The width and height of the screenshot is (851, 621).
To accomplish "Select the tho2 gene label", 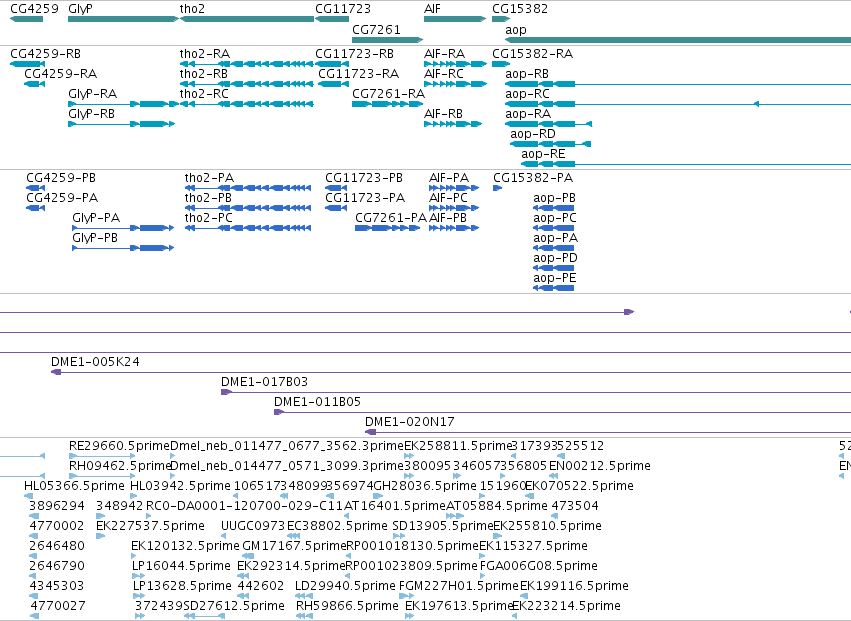I will 192,9.
